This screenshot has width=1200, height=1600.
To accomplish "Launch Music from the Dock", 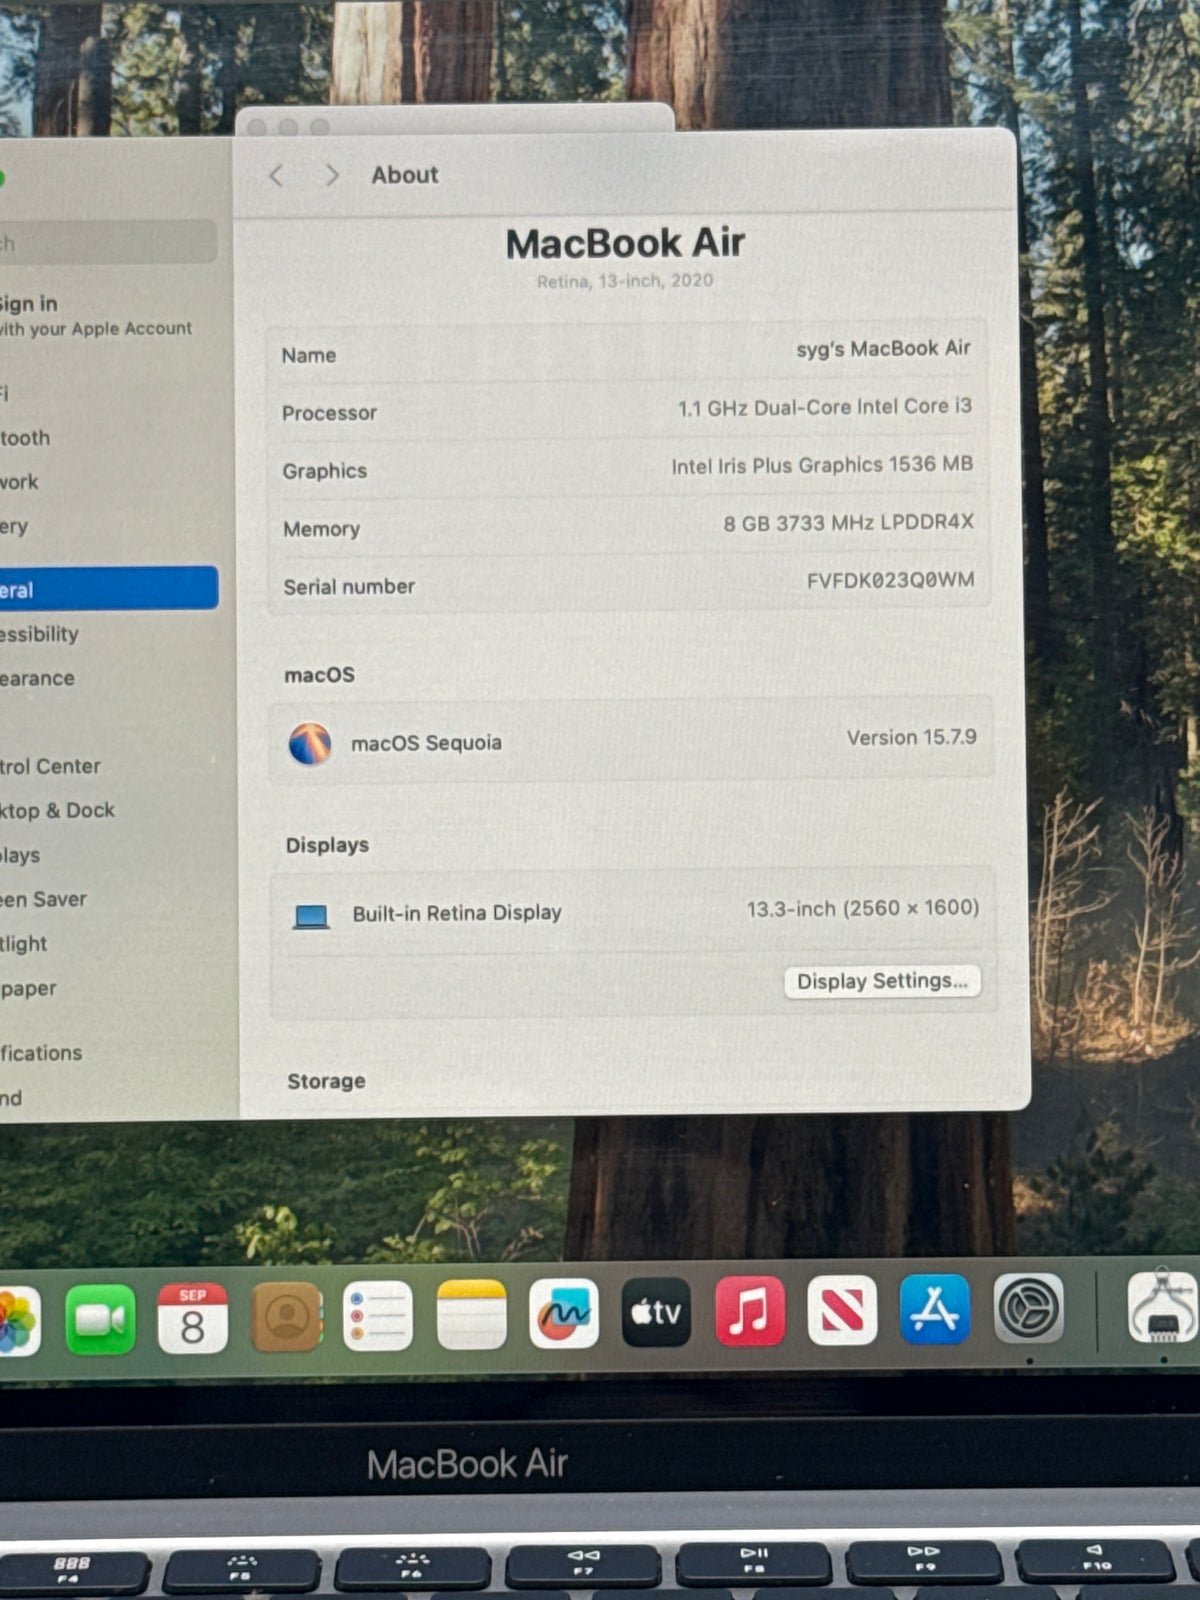I will tap(750, 1311).
